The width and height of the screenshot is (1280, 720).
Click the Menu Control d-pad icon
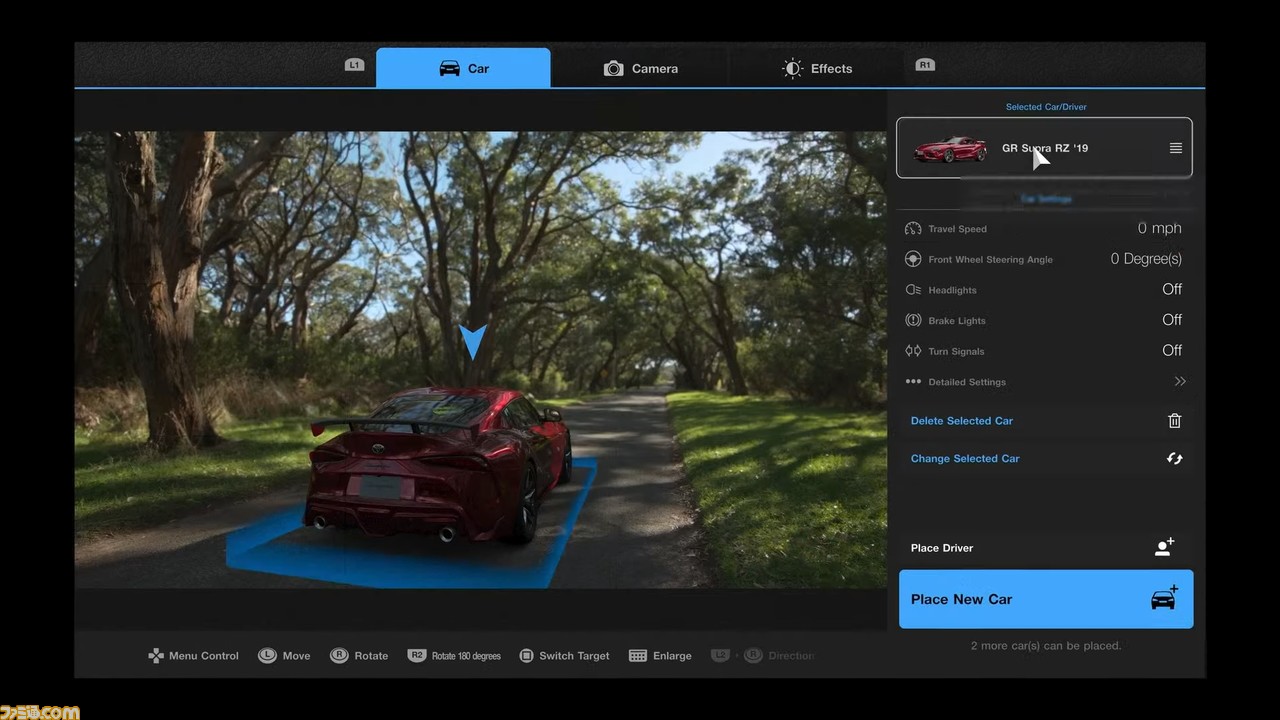[156, 656]
